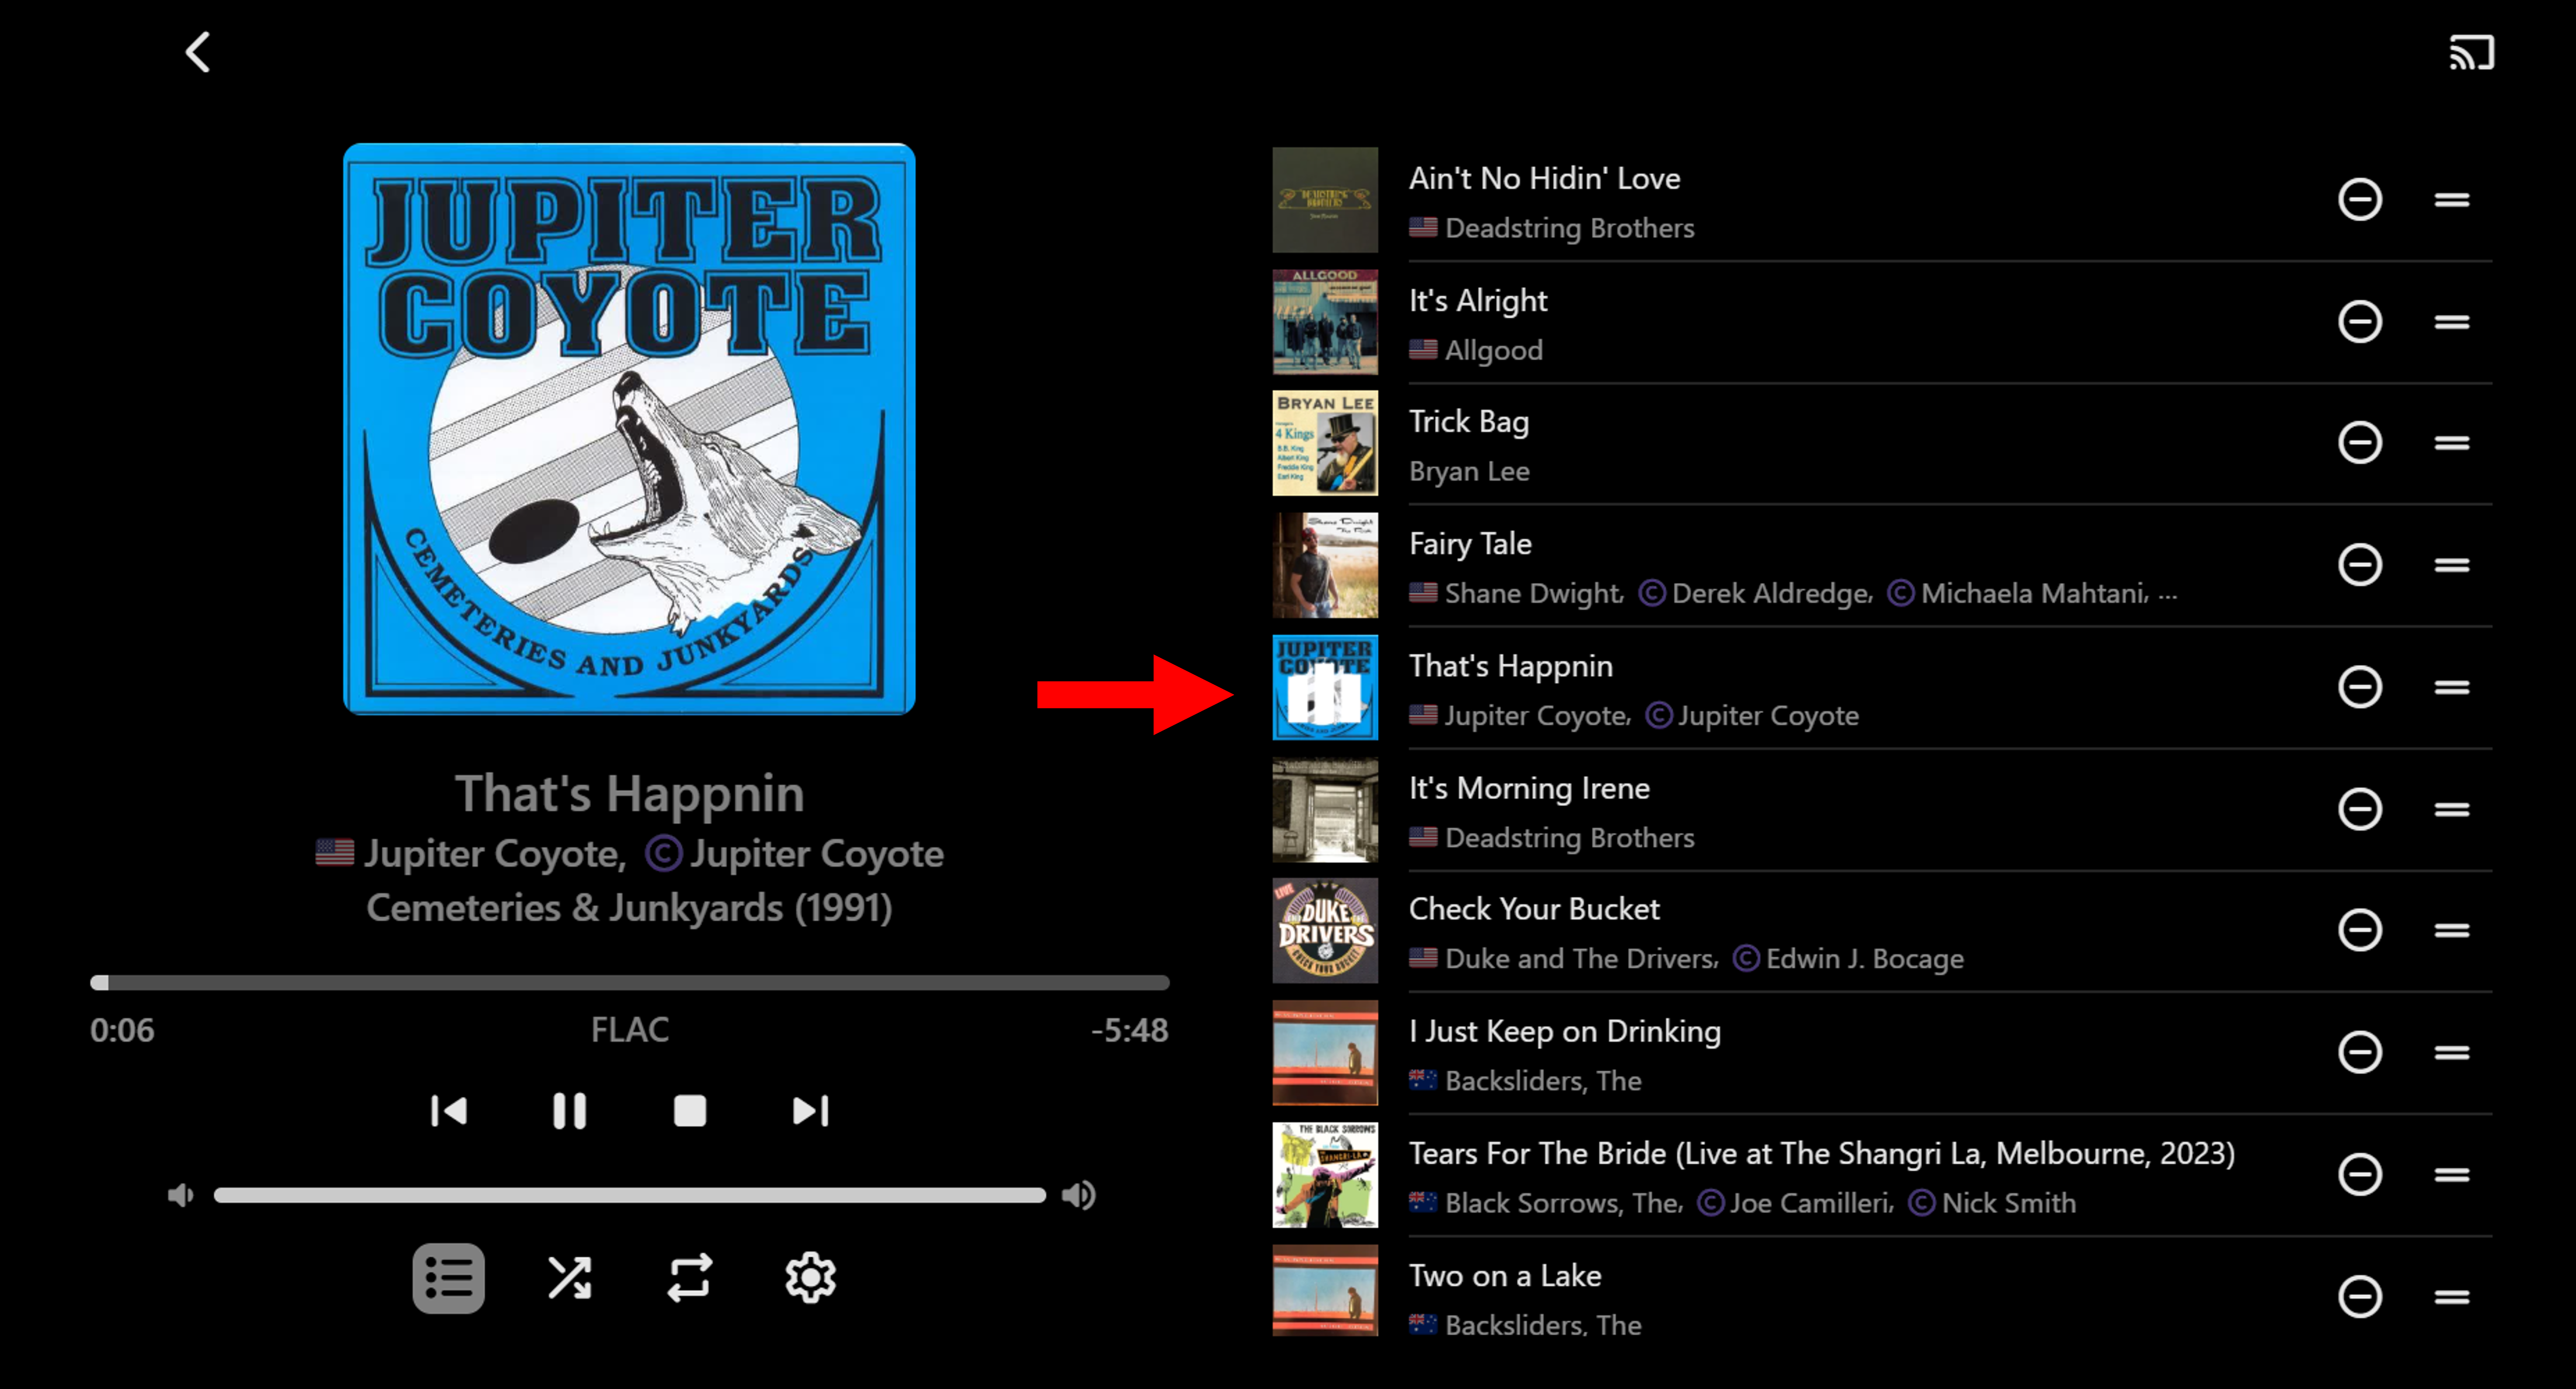Select the It's Alright album thumbnail
This screenshot has height=1389, width=2576.
tap(1325, 321)
